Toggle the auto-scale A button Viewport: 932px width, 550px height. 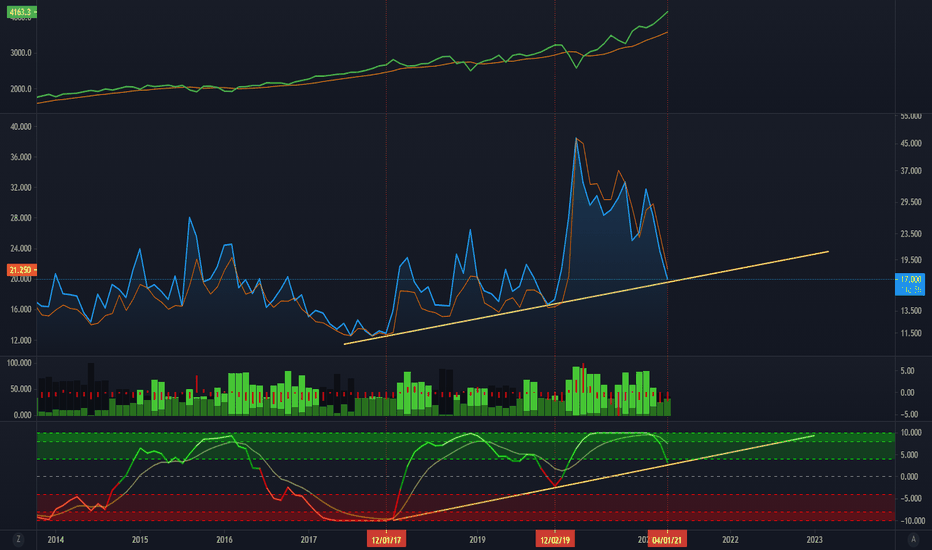[913, 539]
